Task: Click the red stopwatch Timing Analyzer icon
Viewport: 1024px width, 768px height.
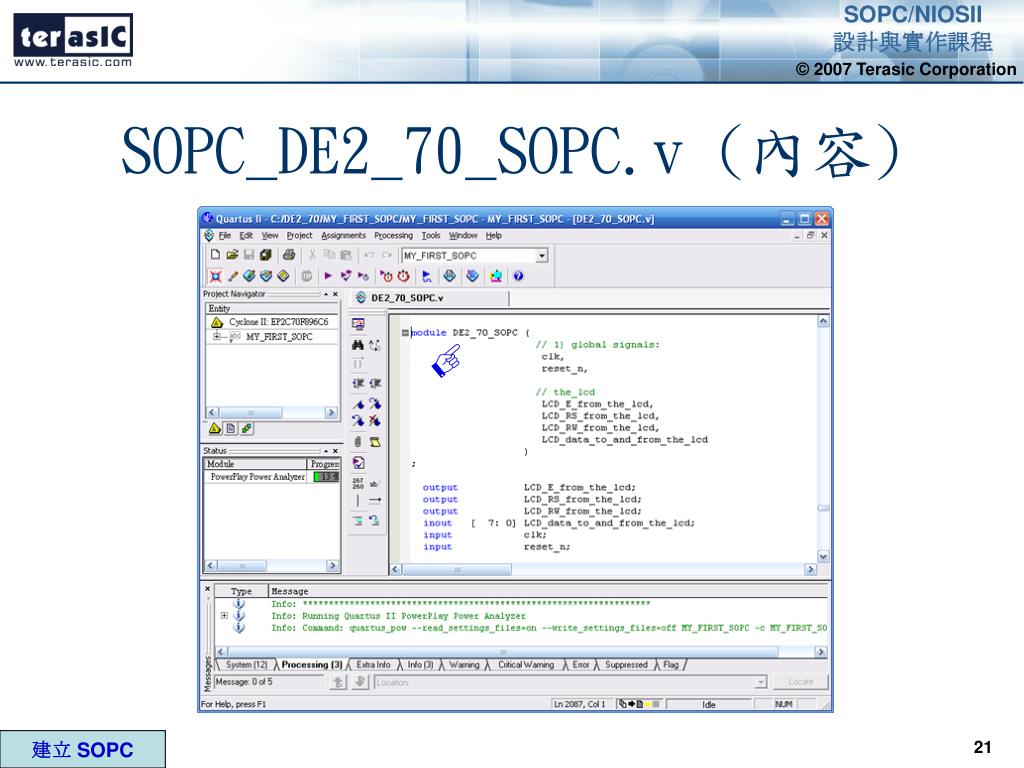Action: point(404,276)
